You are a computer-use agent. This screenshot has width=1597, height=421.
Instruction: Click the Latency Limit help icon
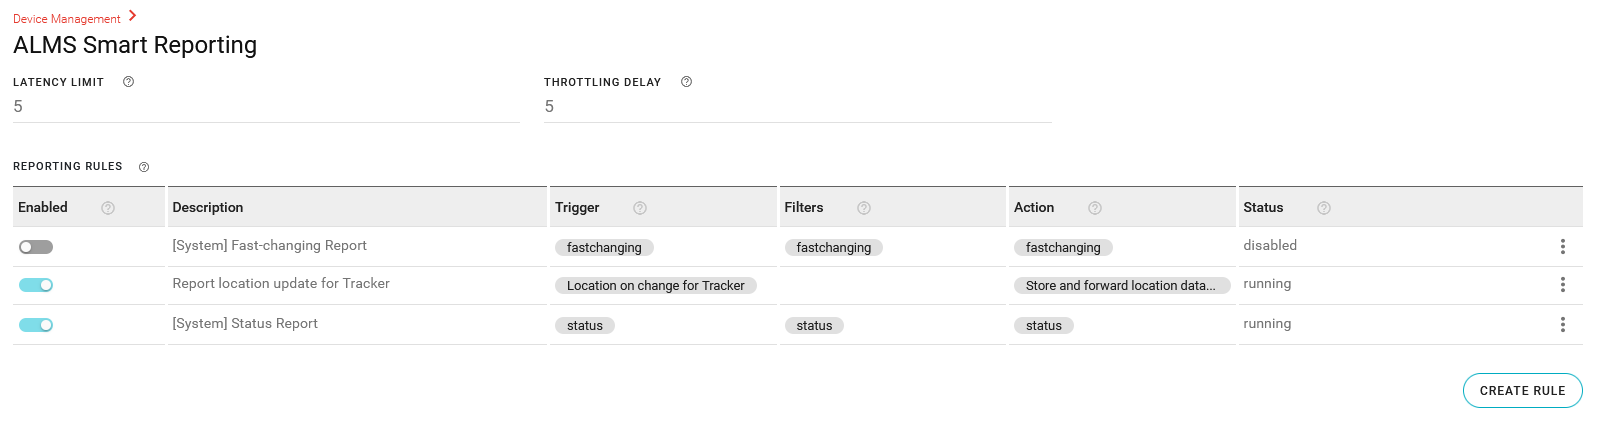click(x=128, y=82)
